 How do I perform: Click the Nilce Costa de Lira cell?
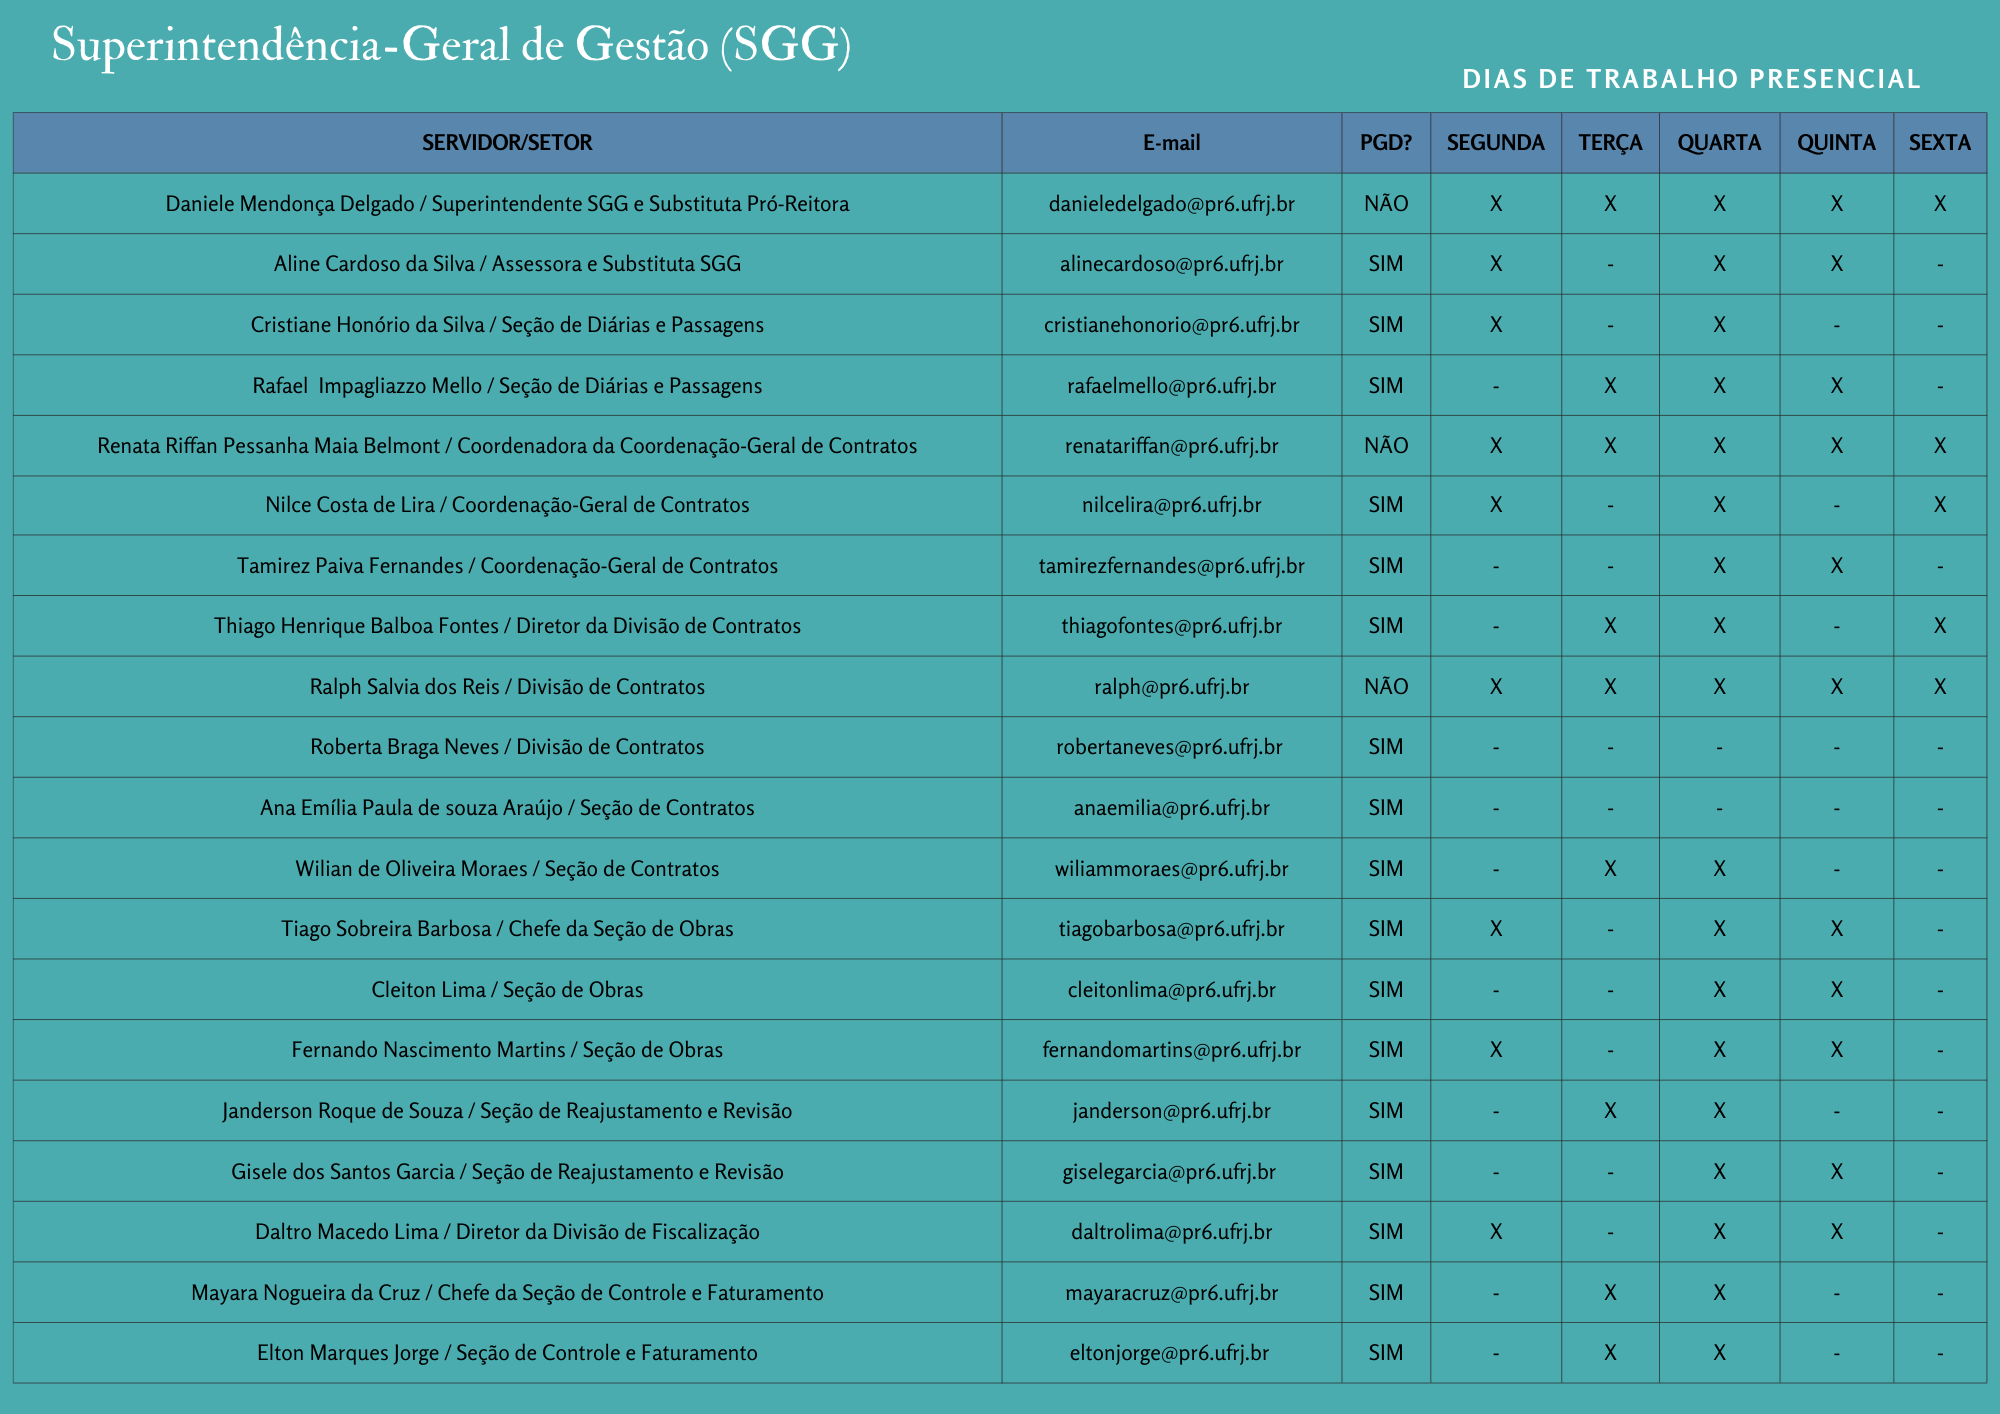(x=507, y=505)
